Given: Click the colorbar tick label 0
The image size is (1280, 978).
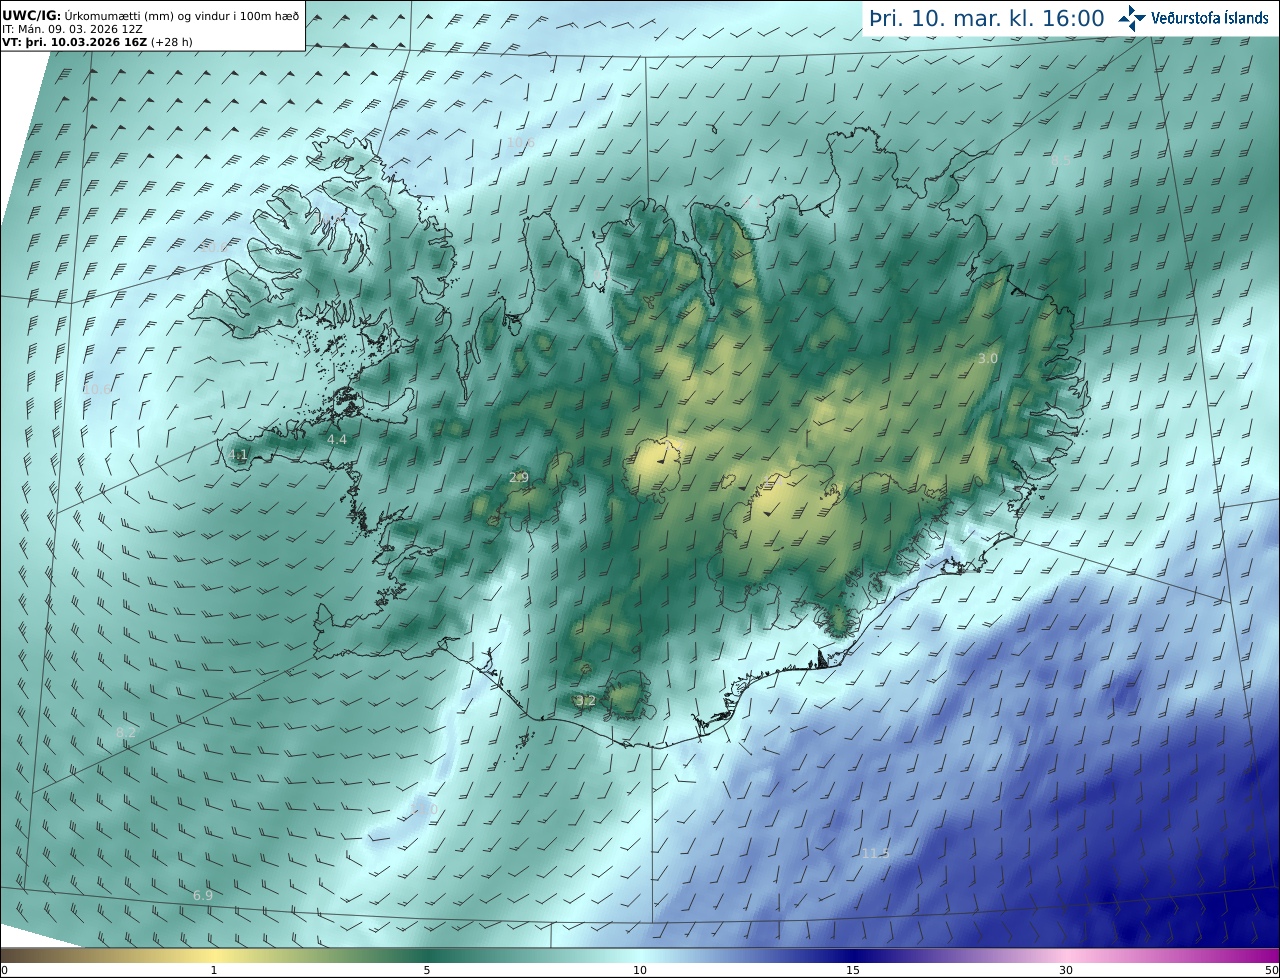Looking at the screenshot, I should (x=4, y=970).
